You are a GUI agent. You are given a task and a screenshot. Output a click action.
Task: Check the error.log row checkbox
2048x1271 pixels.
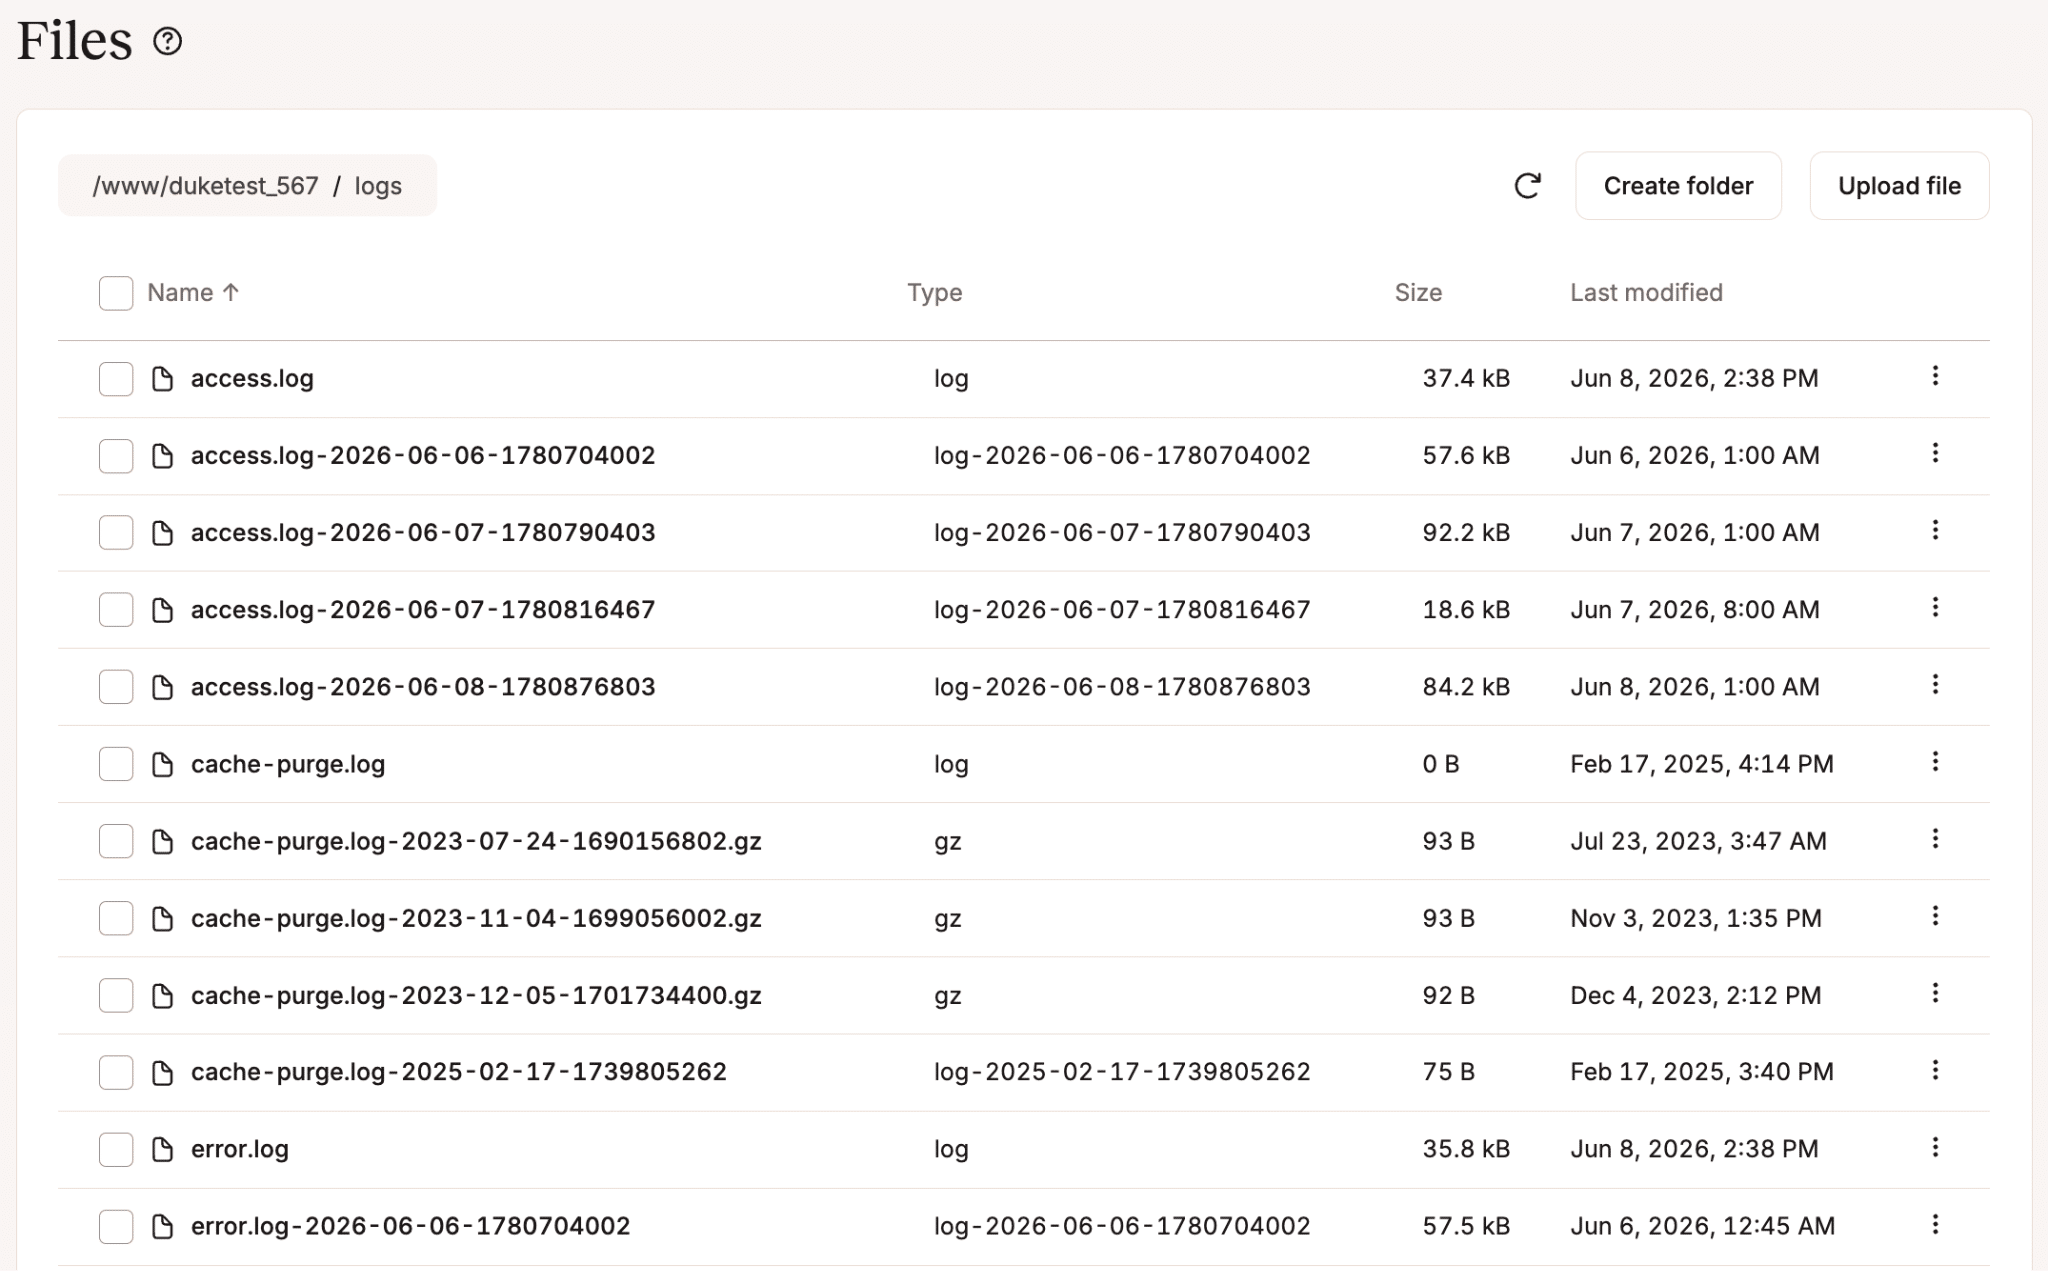[x=116, y=1150]
